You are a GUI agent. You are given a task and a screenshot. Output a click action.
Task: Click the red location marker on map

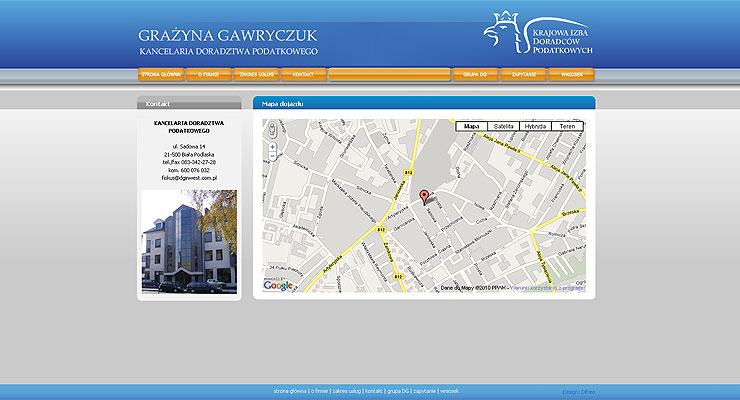point(423,196)
